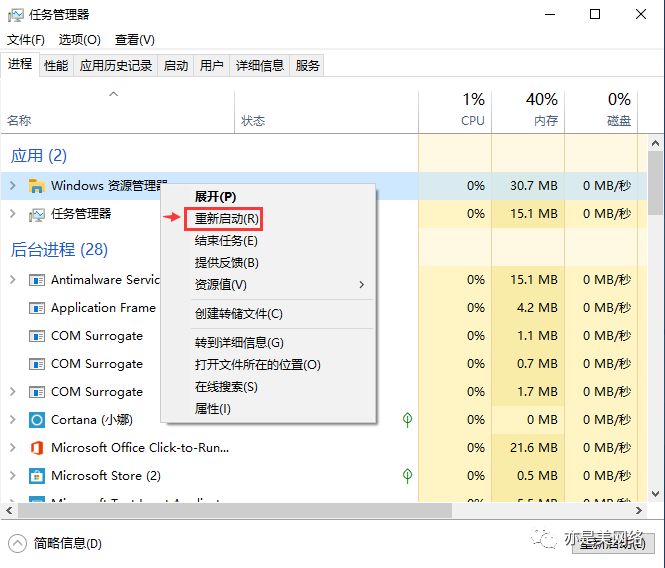665x568 pixels.
Task: Click the Cortana (小娜) circle icon
Action: [36, 420]
